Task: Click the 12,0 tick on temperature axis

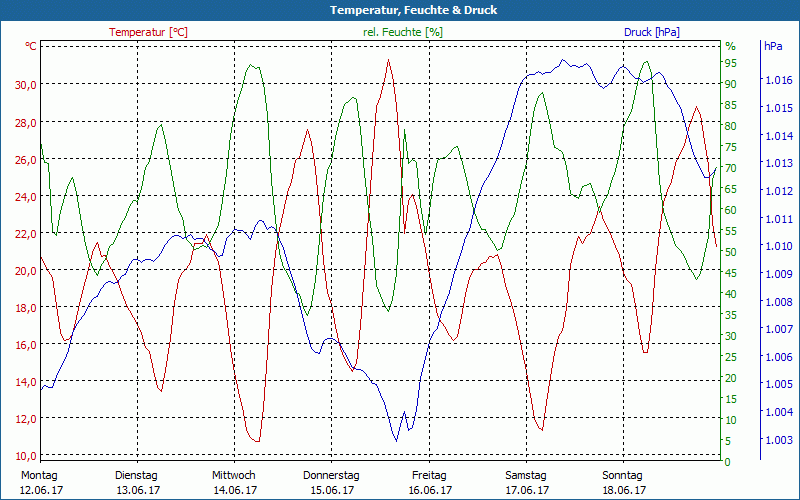Action: click(25, 419)
